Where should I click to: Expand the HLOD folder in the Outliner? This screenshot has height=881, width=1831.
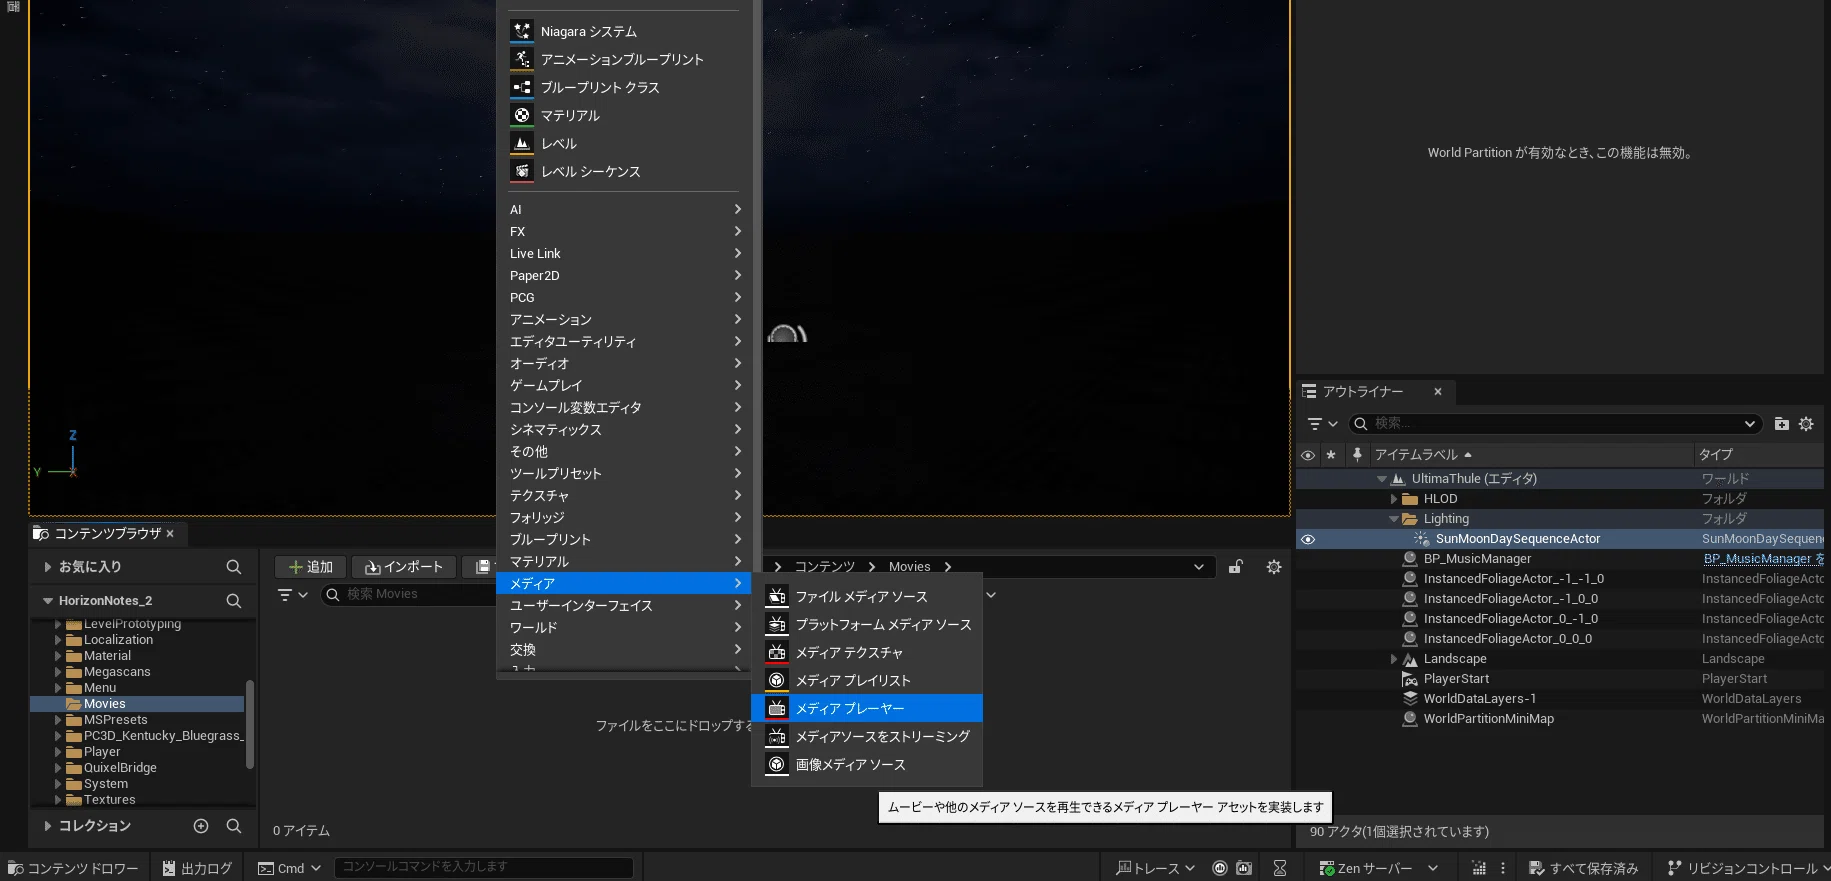[x=1394, y=499]
